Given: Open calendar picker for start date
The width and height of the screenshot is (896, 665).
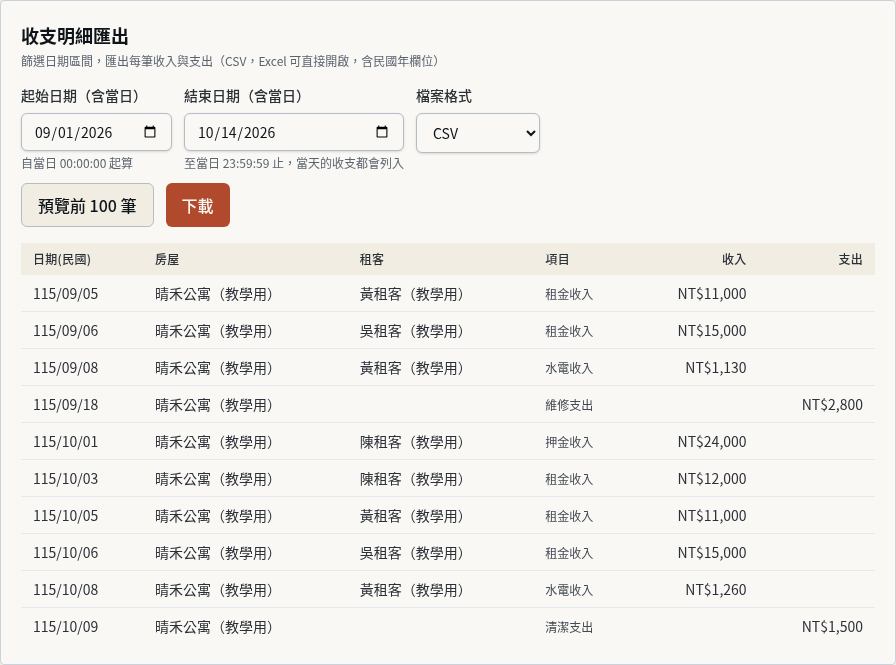Looking at the screenshot, I should [x=150, y=132].
